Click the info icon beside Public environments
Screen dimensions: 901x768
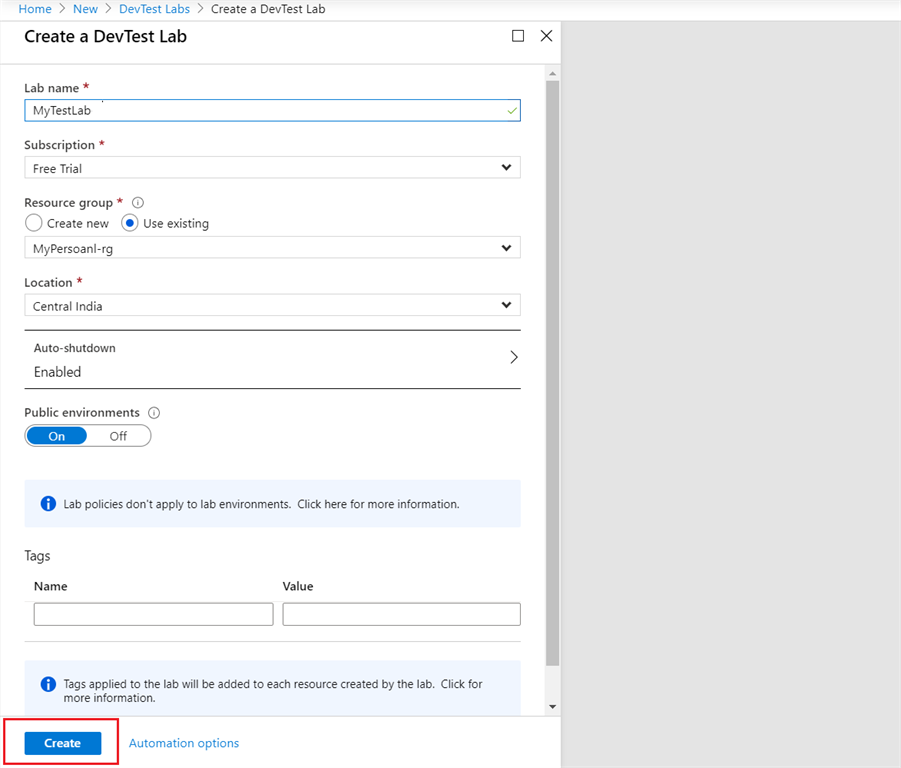154,412
